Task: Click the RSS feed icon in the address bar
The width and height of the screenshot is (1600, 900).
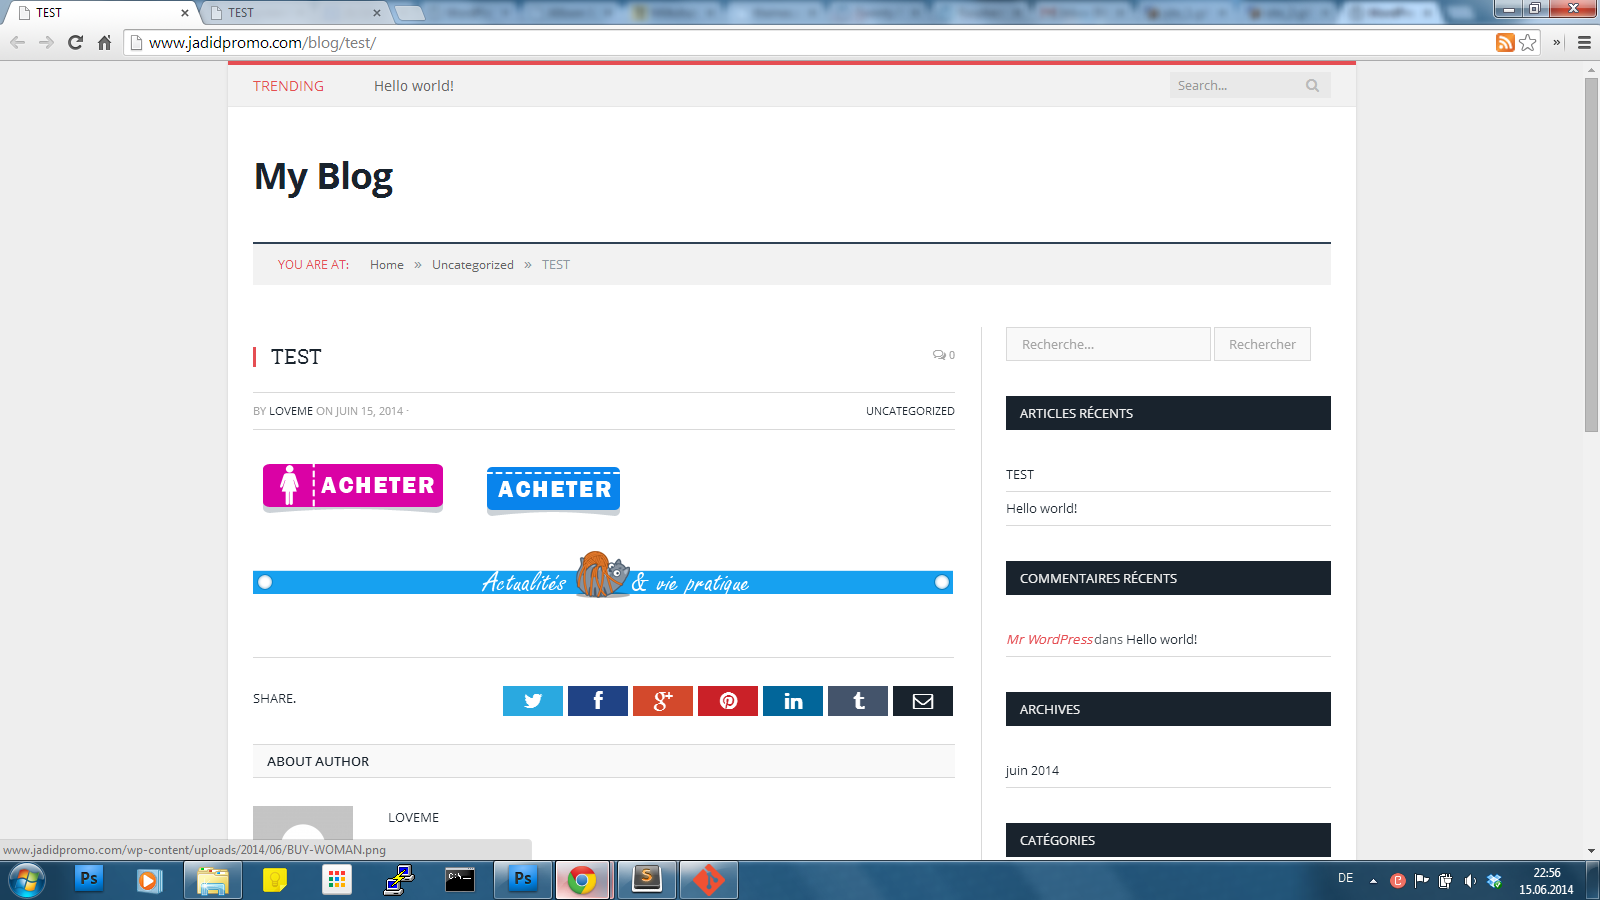Action: click(x=1504, y=42)
